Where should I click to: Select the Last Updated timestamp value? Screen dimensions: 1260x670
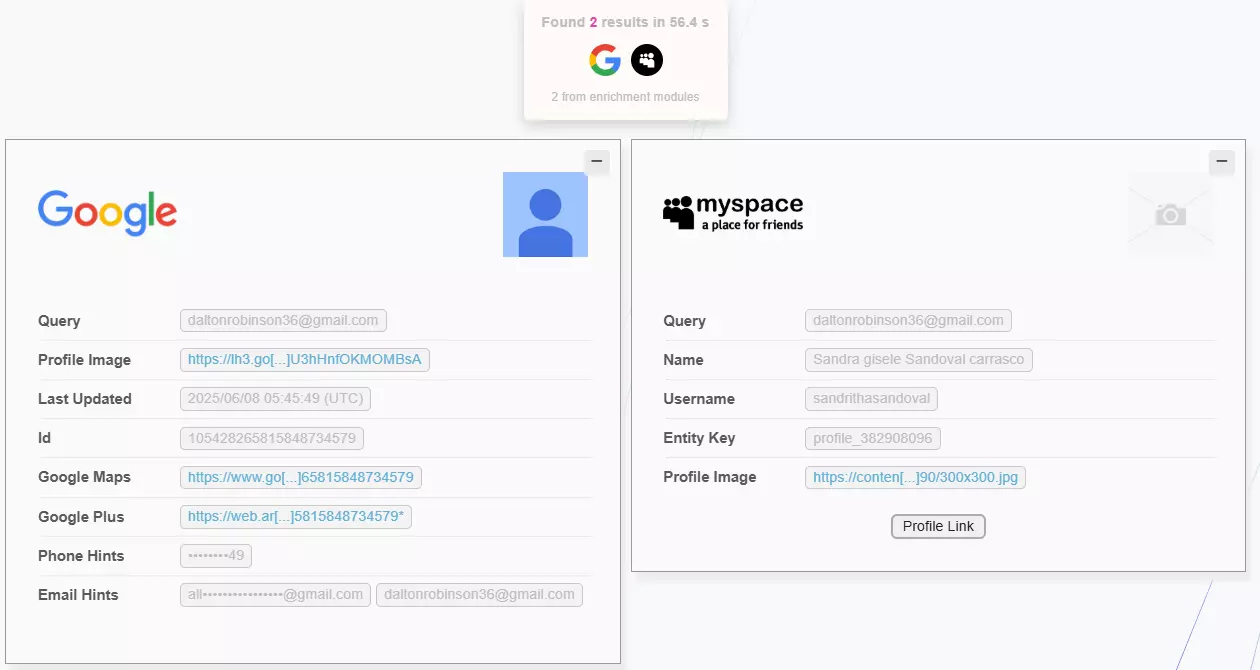(275, 399)
